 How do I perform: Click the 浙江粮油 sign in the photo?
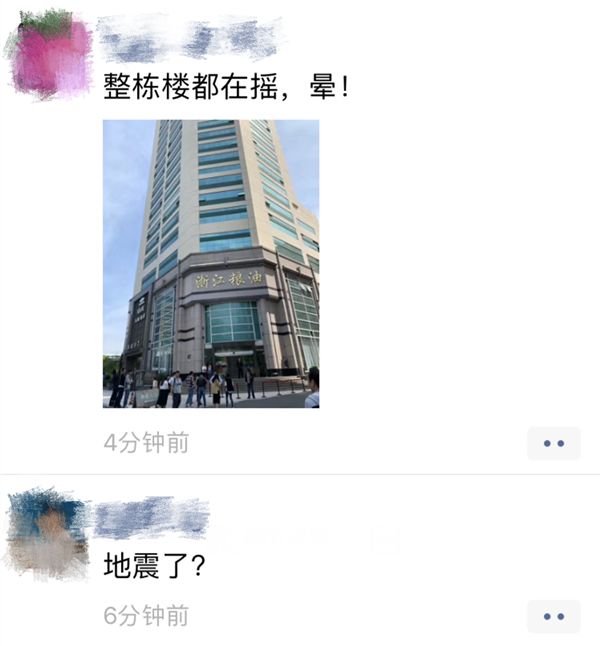[229, 280]
